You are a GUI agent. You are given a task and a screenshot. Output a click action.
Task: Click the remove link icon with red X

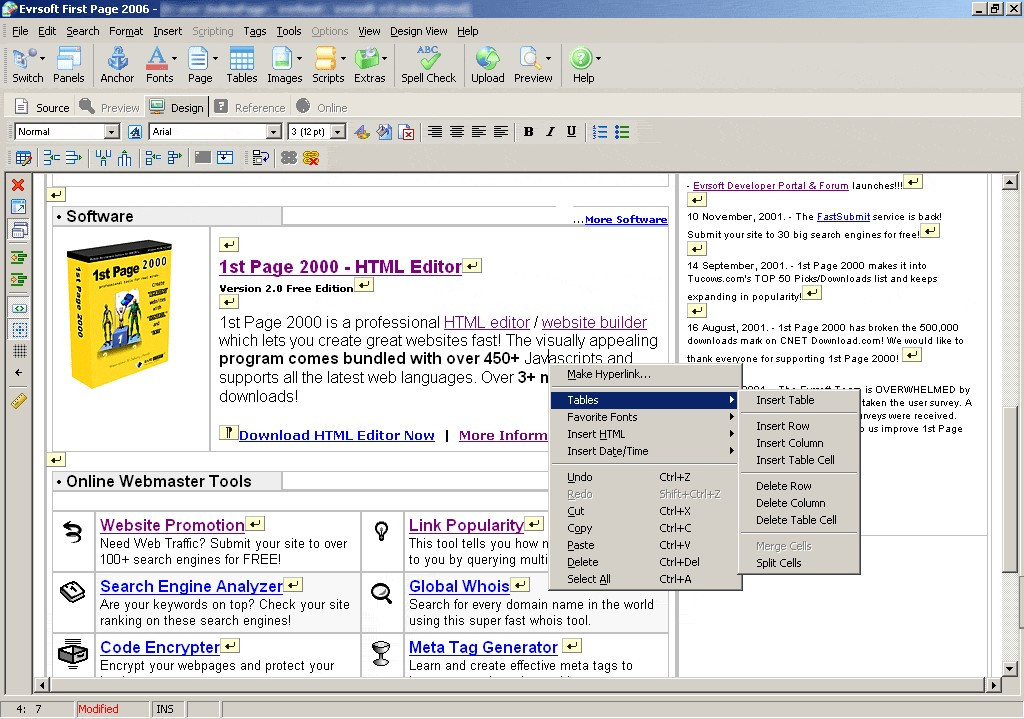[x=312, y=158]
